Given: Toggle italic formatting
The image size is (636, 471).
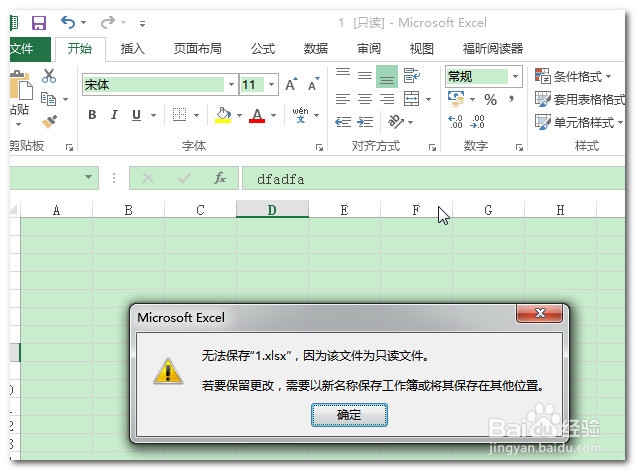Looking at the screenshot, I should 114,115.
